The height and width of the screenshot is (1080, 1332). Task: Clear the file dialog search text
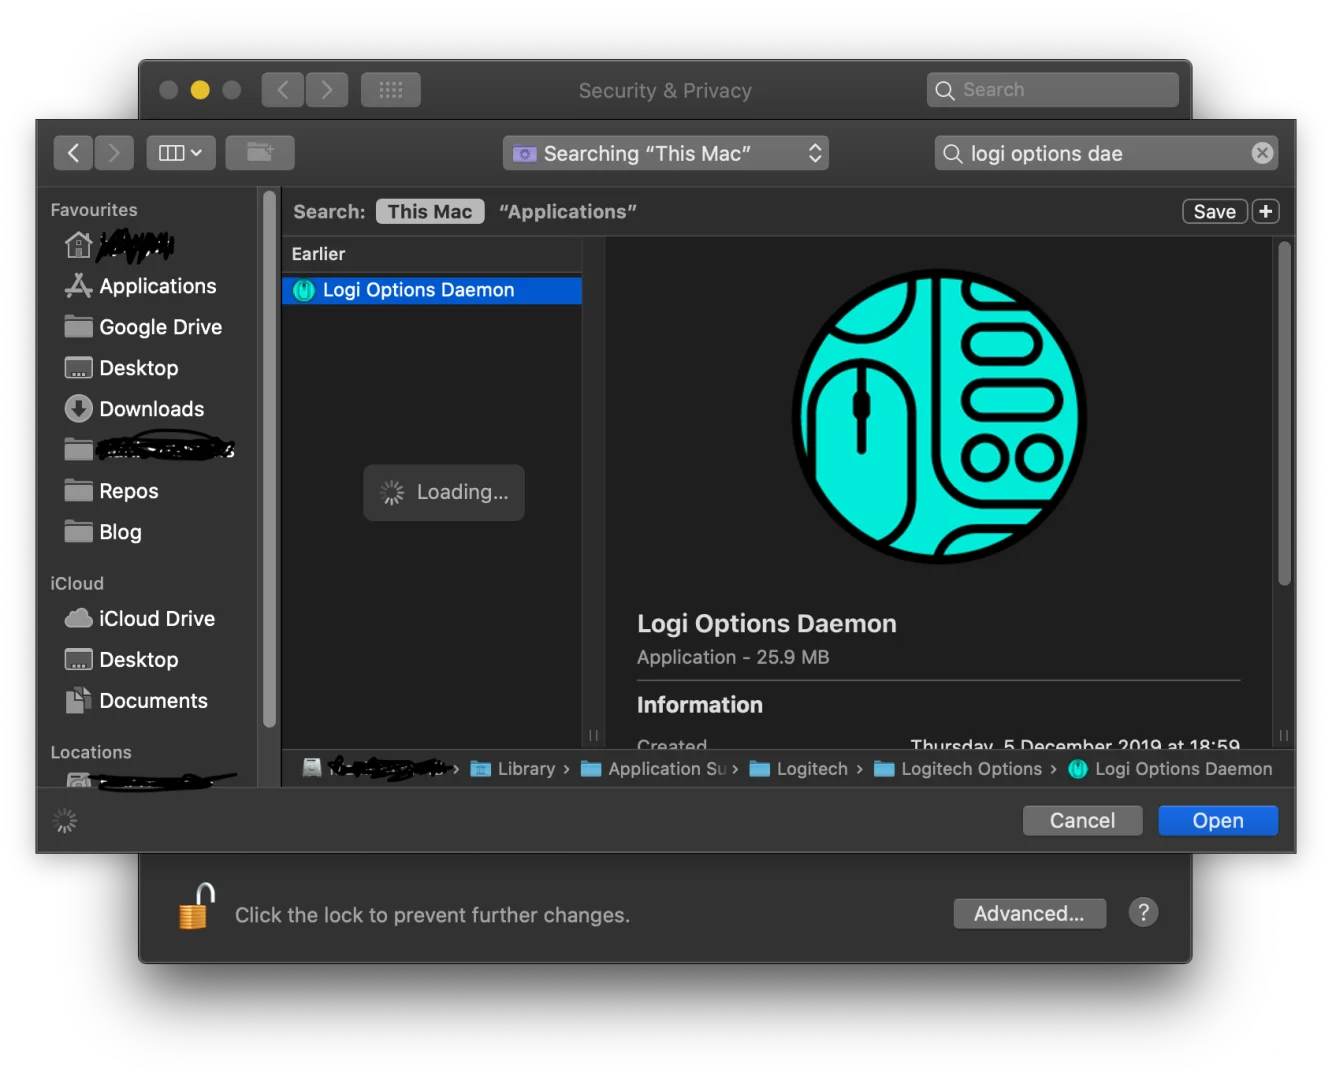coord(1262,153)
